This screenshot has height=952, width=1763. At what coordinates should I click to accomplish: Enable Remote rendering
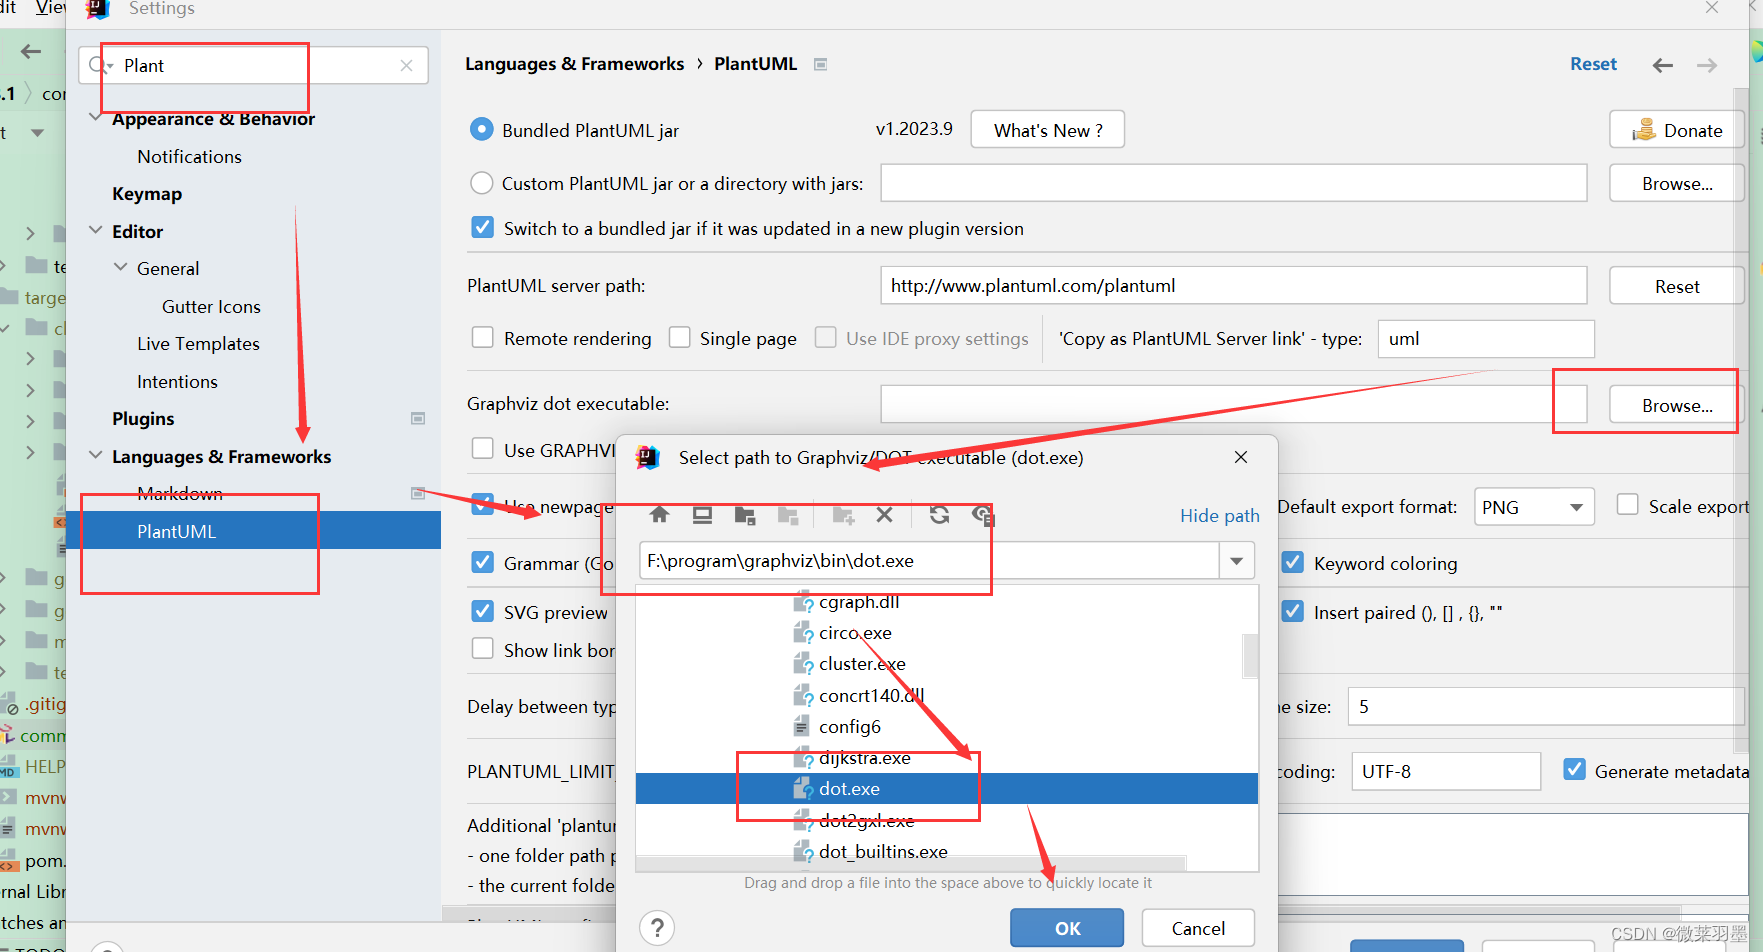(x=482, y=337)
